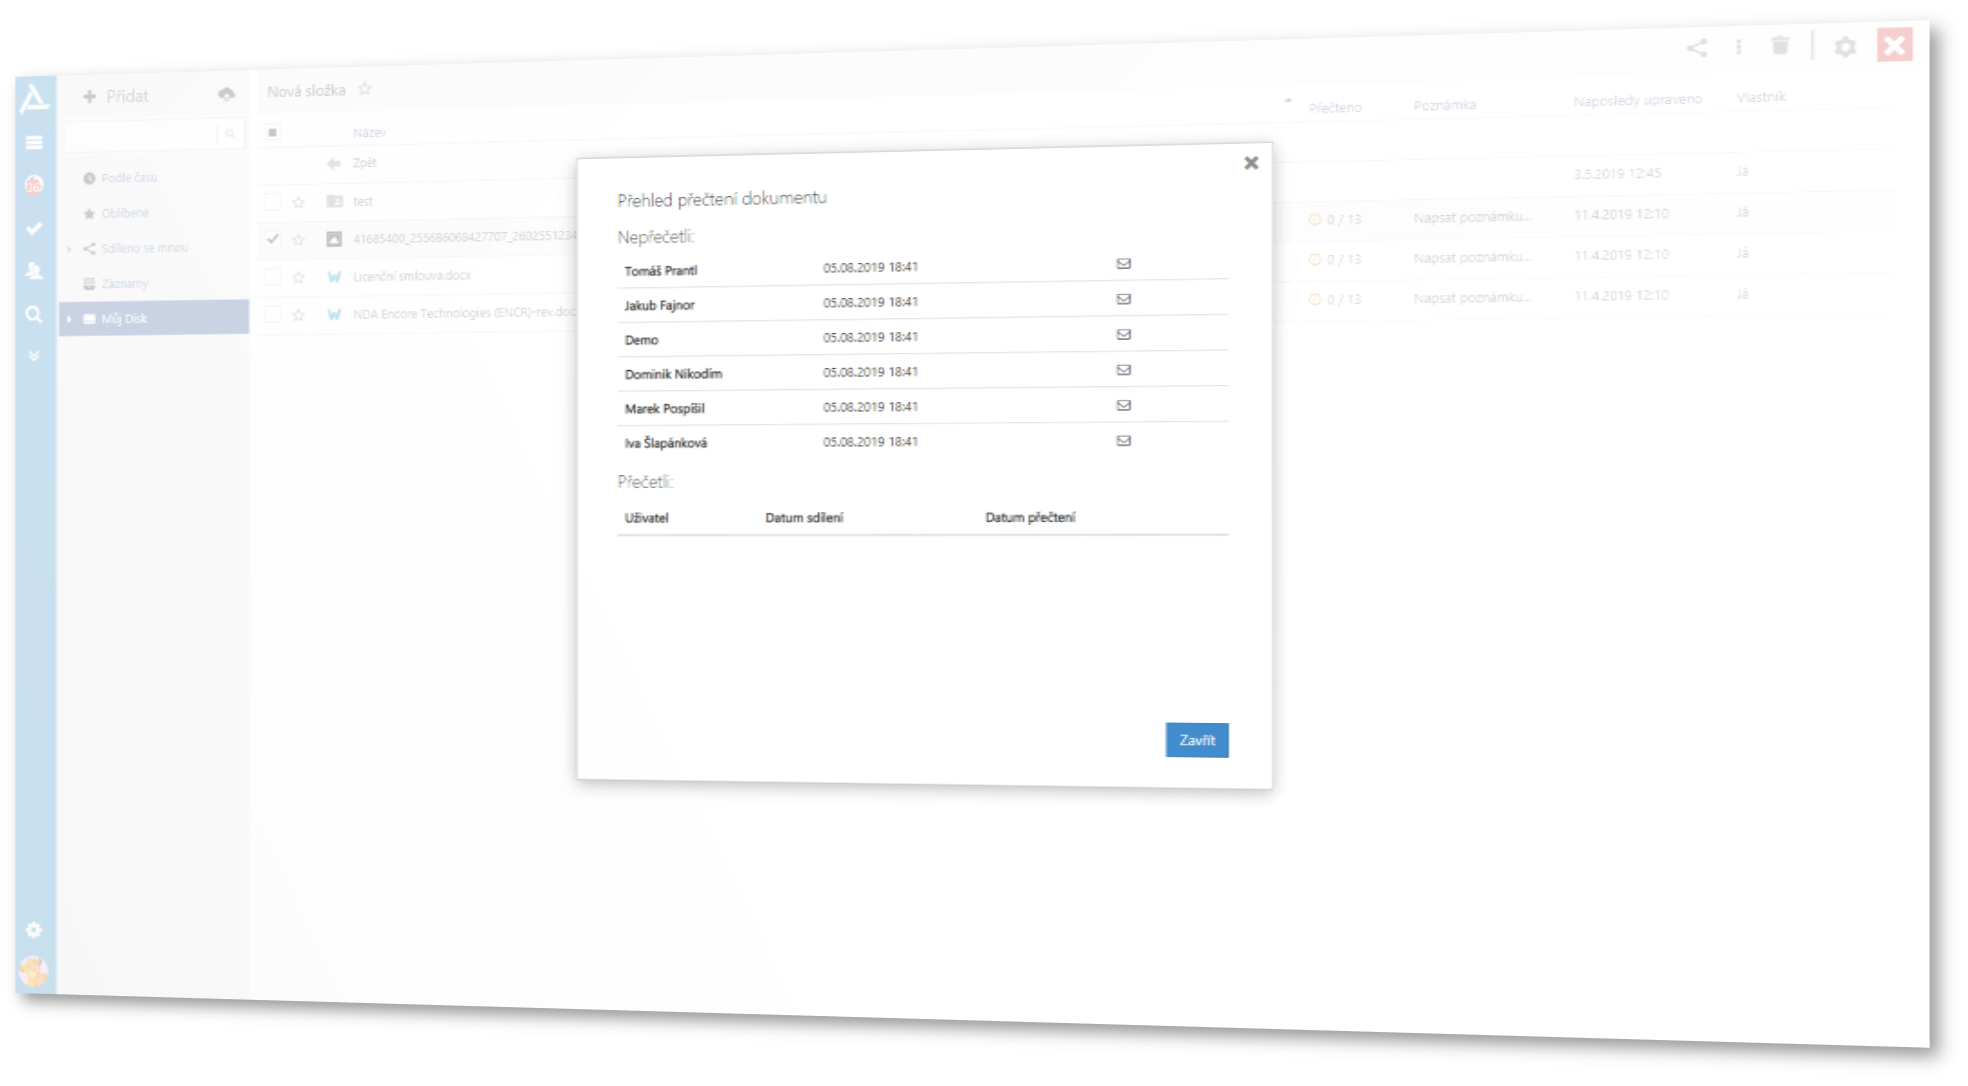This screenshot has height=1086, width=1968.
Task: Open Záznamy section
Action: pos(124,284)
